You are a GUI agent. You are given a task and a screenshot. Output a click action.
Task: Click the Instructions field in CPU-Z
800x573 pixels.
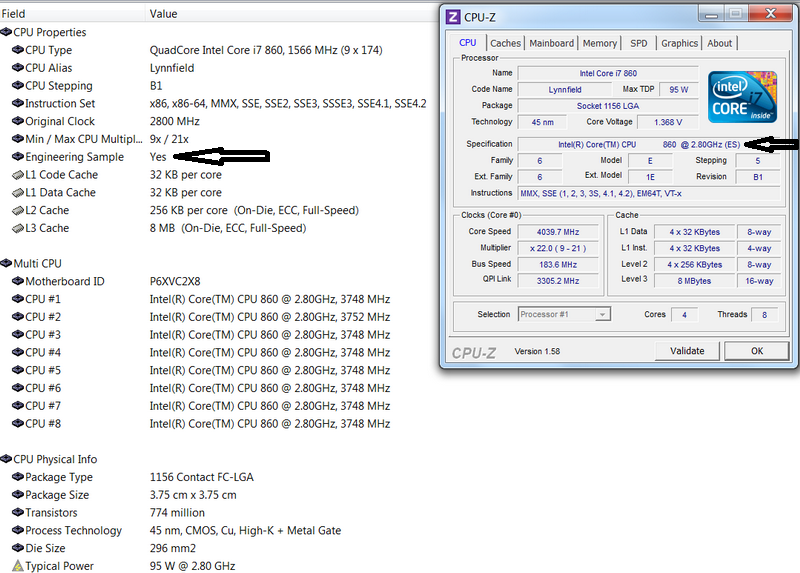(649, 193)
